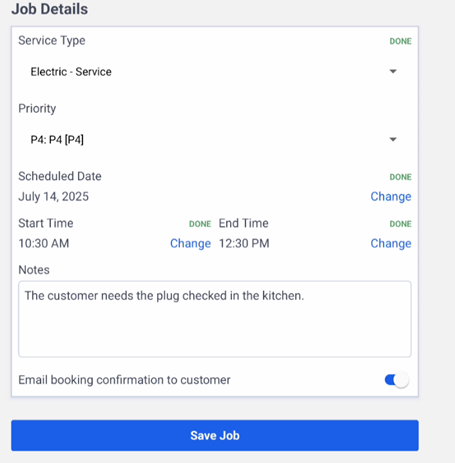
Task: Toggle the email booking confirmation switch
Action: (x=397, y=380)
